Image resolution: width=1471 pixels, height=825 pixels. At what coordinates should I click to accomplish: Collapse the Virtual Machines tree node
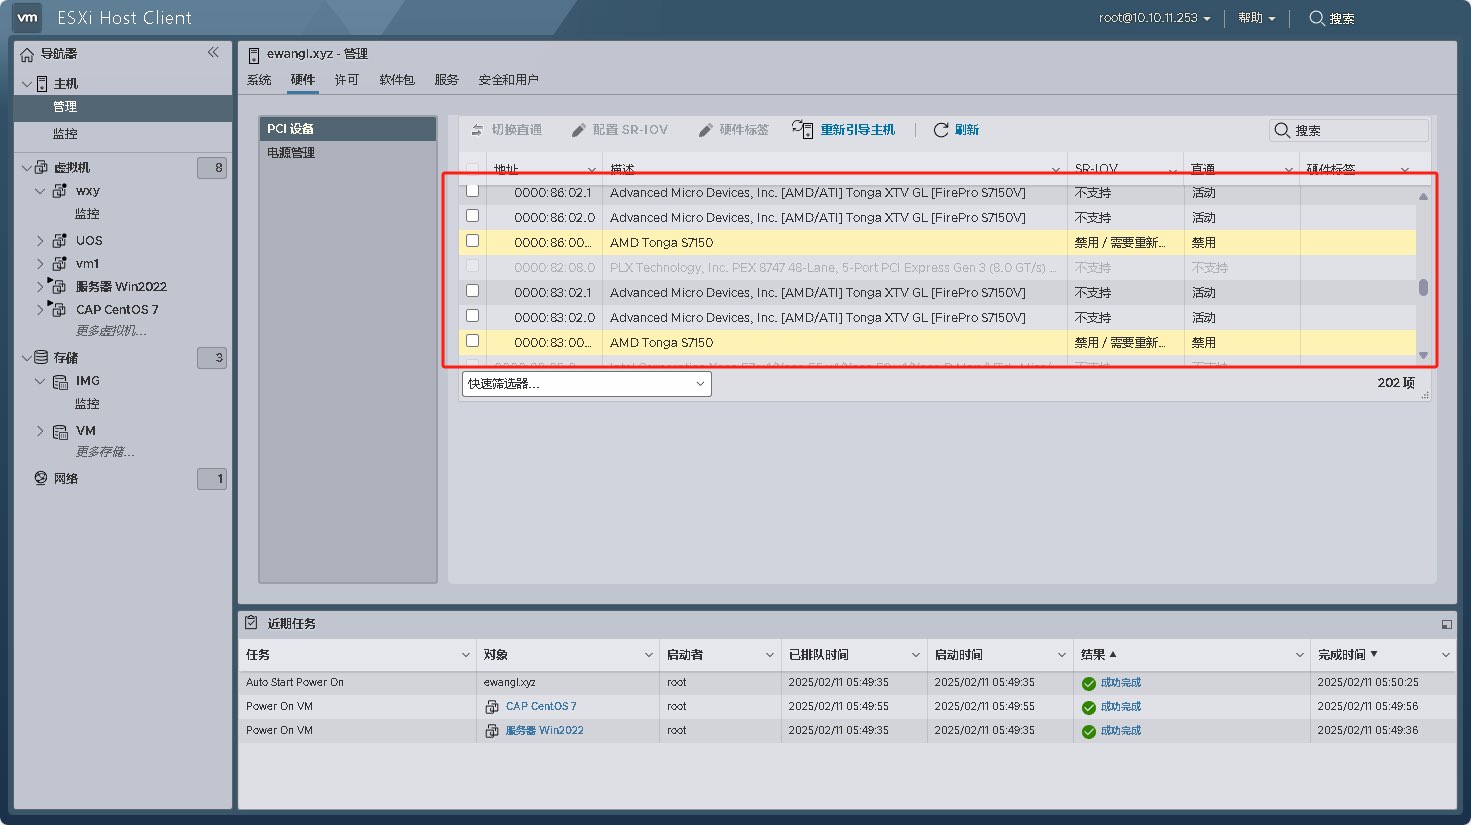pyautogui.click(x=26, y=167)
